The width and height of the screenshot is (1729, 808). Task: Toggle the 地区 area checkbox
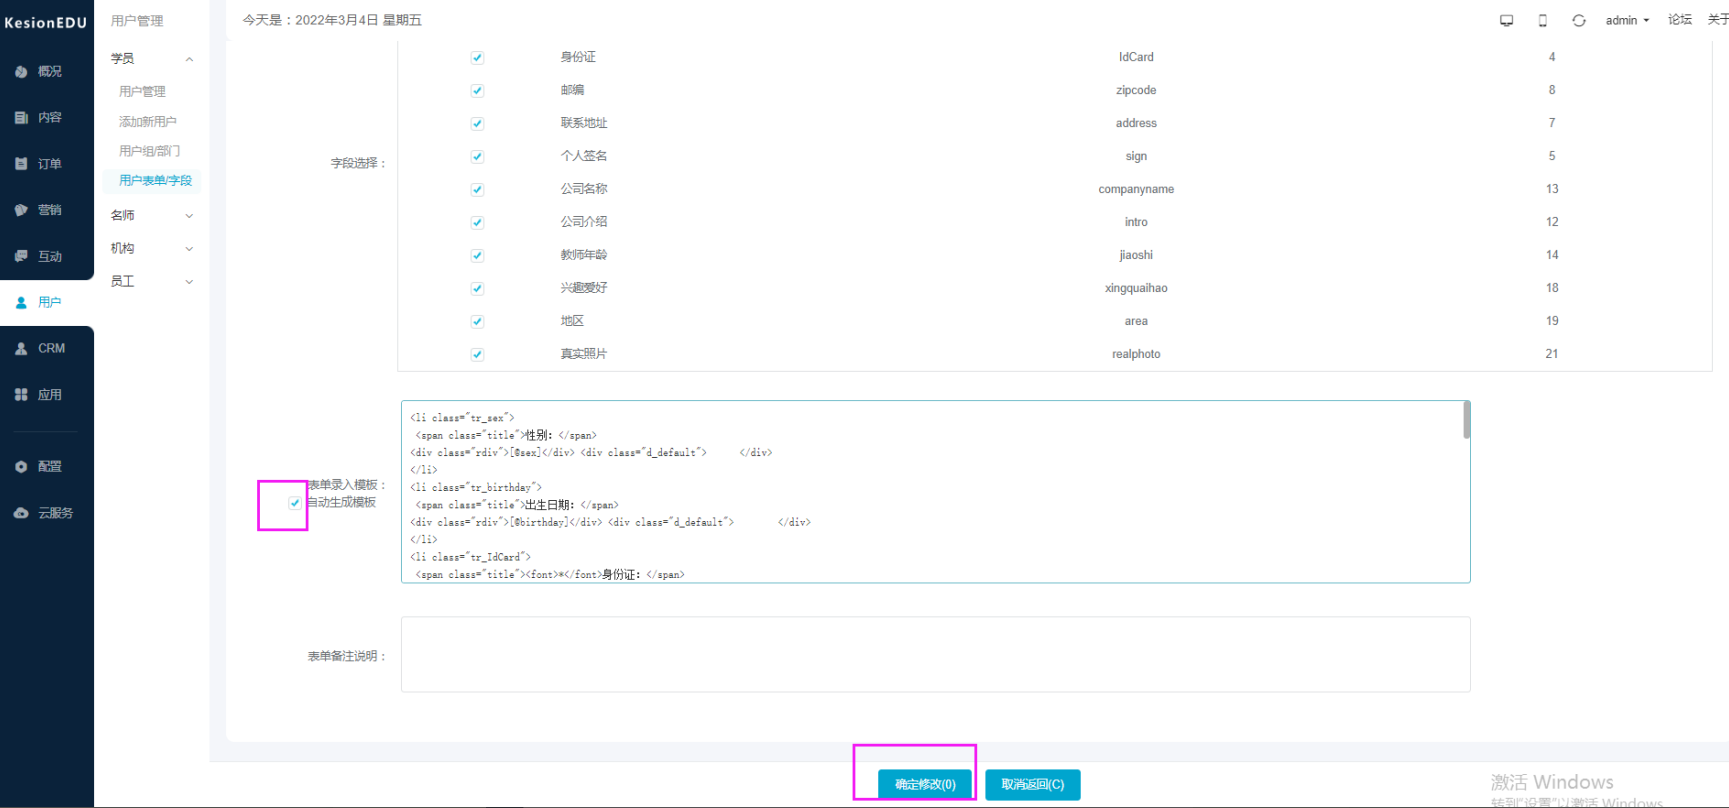click(477, 322)
